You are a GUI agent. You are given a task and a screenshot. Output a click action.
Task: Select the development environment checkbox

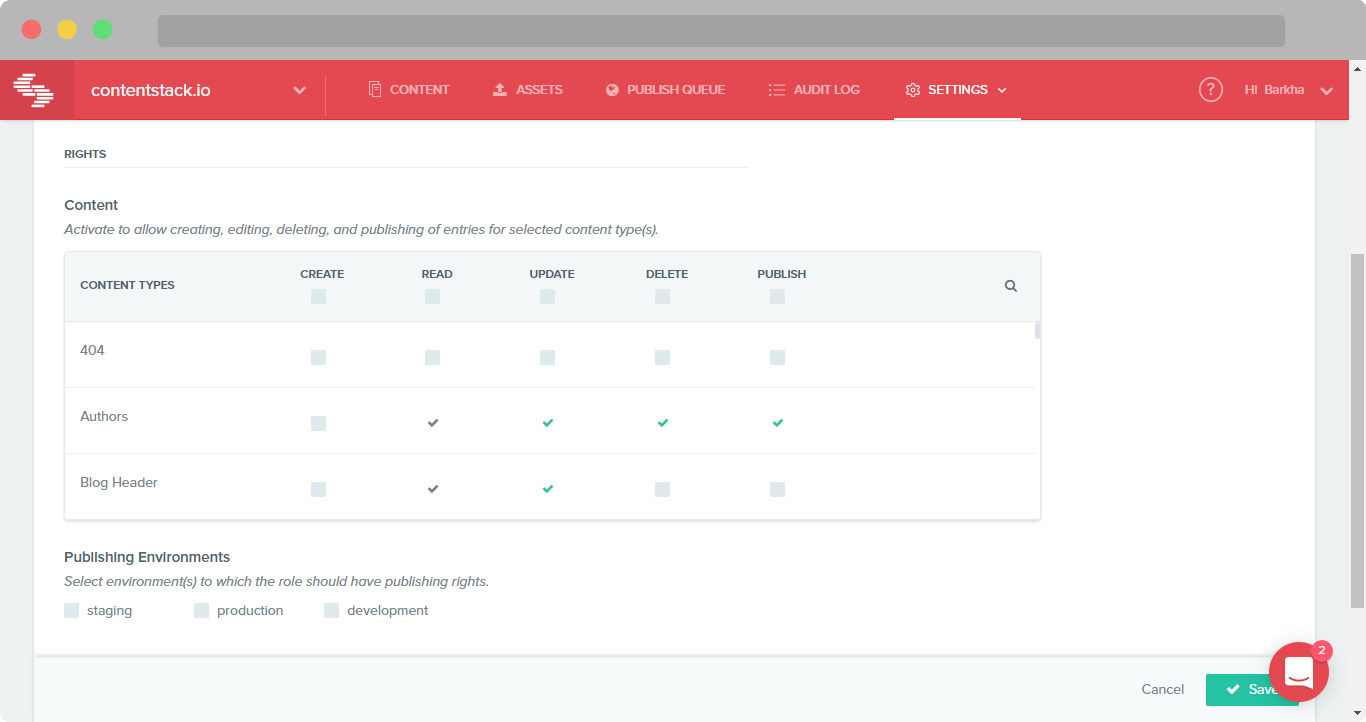[x=331, y=610]
